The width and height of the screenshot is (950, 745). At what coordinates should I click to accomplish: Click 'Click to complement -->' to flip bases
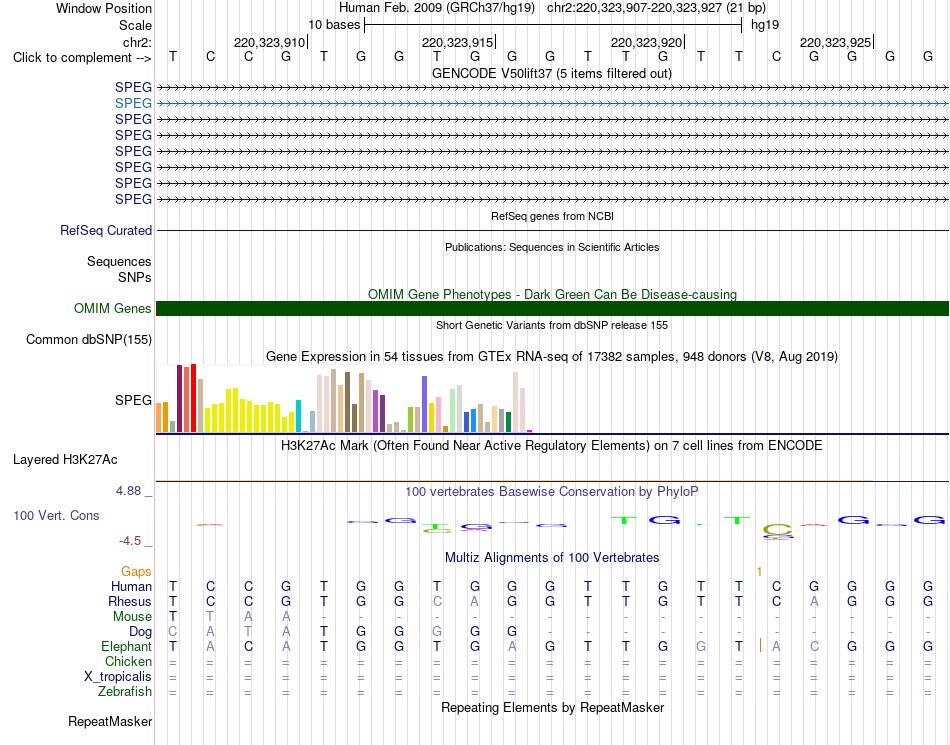[82, 58]
